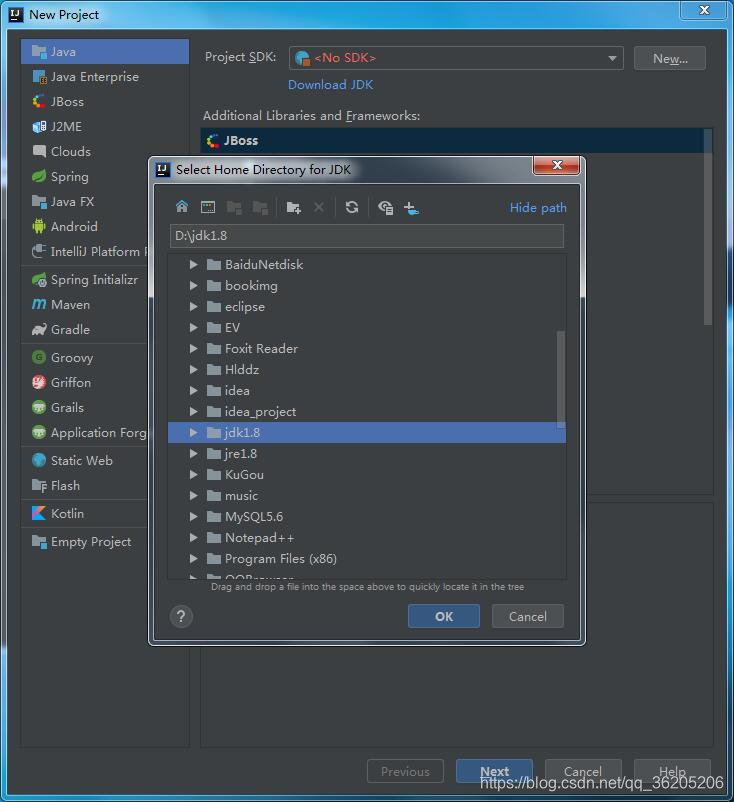Expand the MySQL5.6 folder

[193, 517]
